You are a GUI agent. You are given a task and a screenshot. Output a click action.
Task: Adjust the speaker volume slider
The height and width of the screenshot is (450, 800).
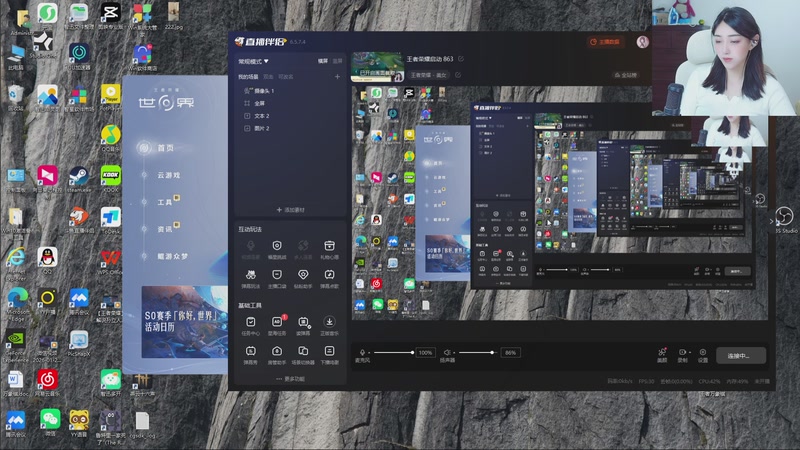(x=476, y=353)
